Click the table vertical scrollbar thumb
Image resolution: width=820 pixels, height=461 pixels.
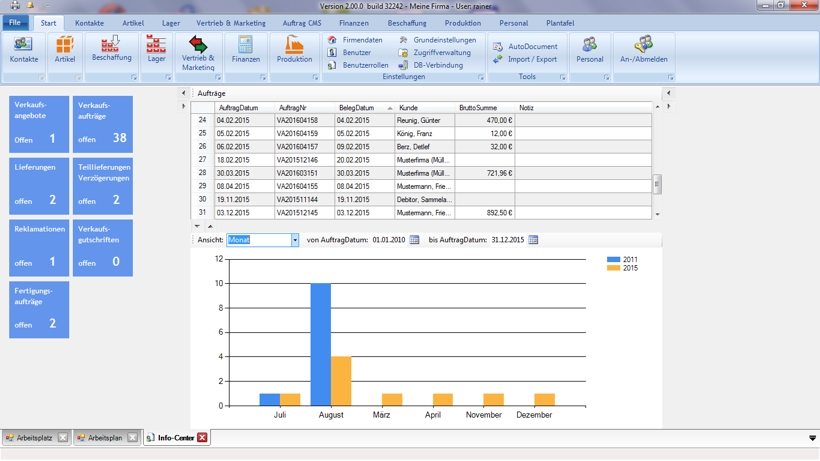click(657, 184)
